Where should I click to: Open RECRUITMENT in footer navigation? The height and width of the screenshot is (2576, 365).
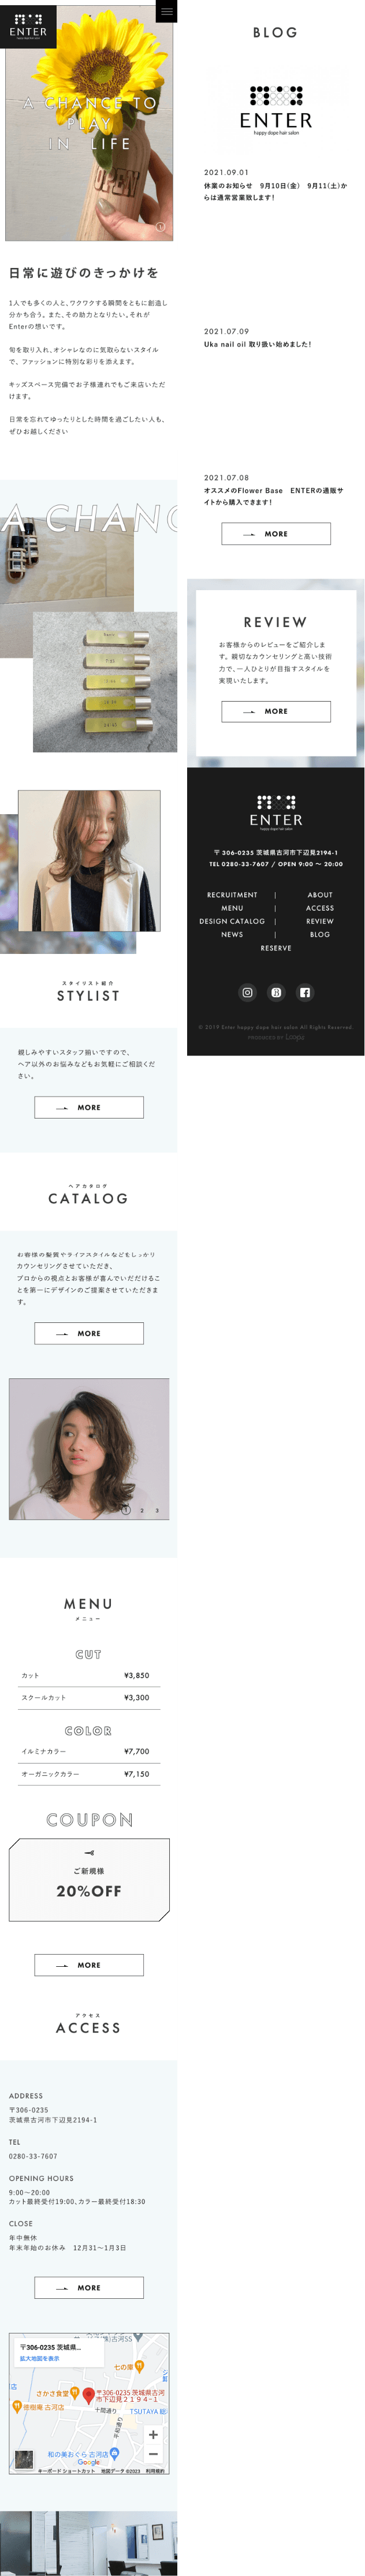point(232,895)
